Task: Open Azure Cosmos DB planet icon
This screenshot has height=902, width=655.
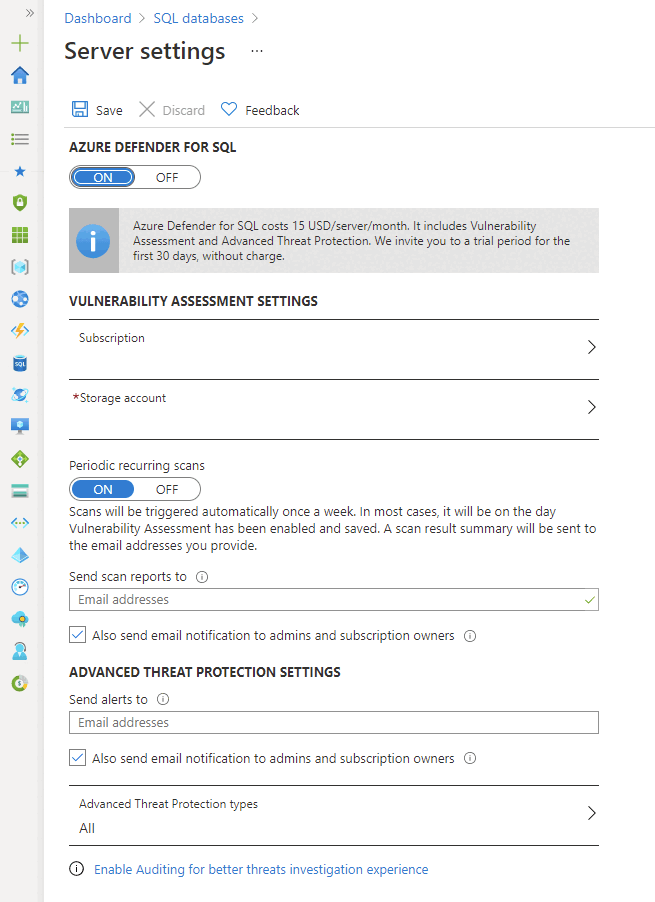Action: [20, 395]
